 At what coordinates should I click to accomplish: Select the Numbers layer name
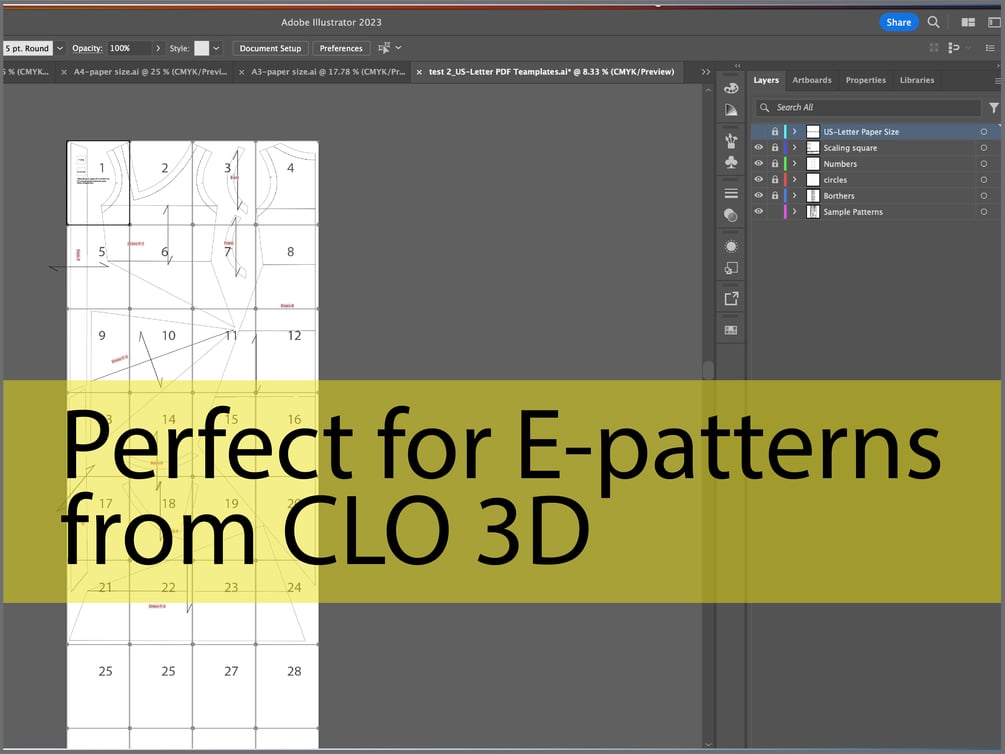[840, 163]
